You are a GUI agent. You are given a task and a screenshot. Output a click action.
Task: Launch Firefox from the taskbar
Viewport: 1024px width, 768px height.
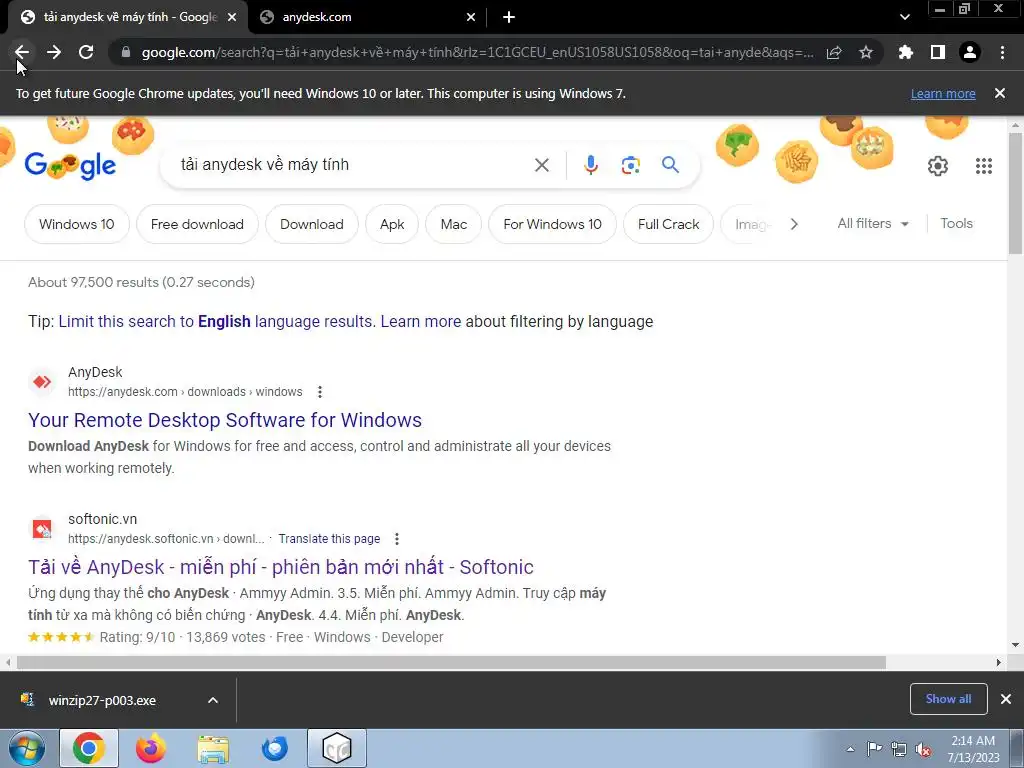coord(151,748)
